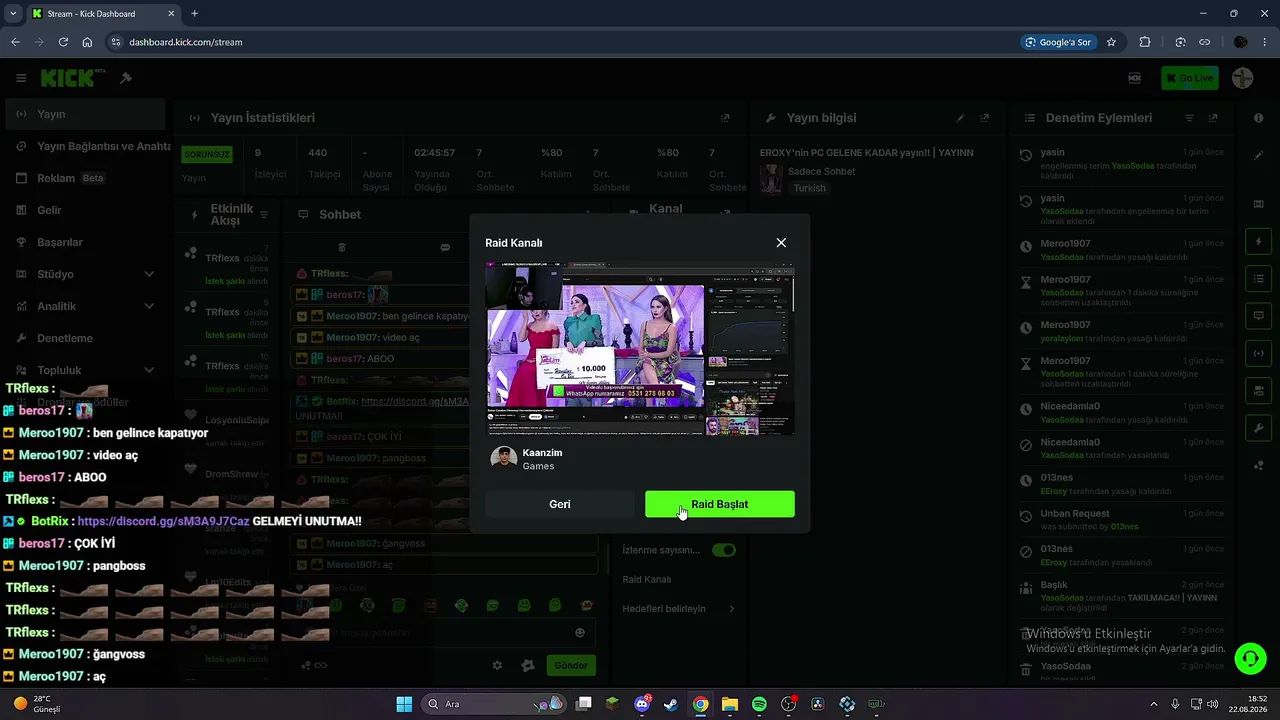Open Yayın in the sidebar
Viewport: 1280px width, 720px height.
[85, 114]
